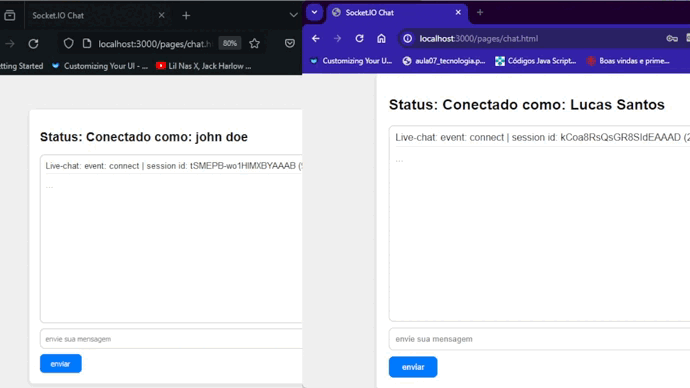
Task: Expand the Firefox list all tabs dropdown
Action: [294, 15]
